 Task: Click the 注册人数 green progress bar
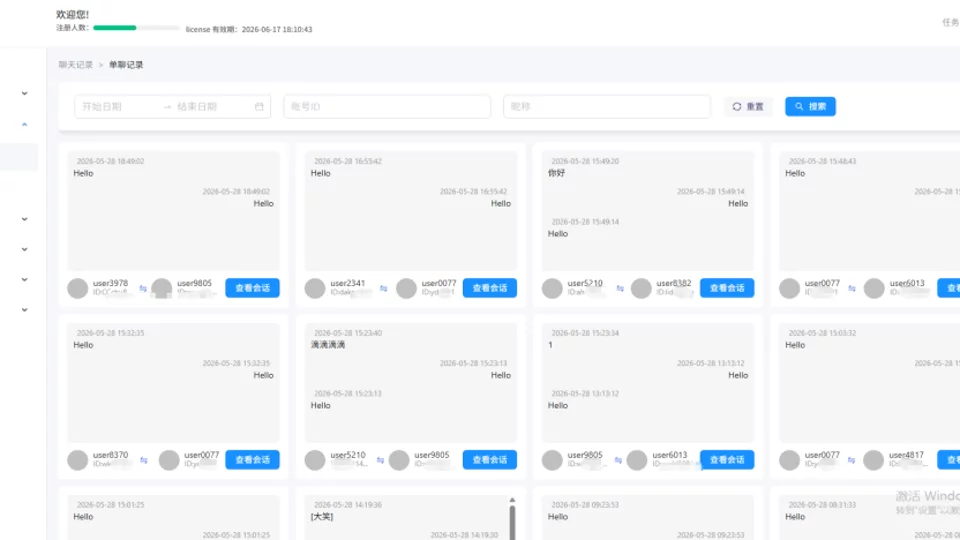point(136,28)
